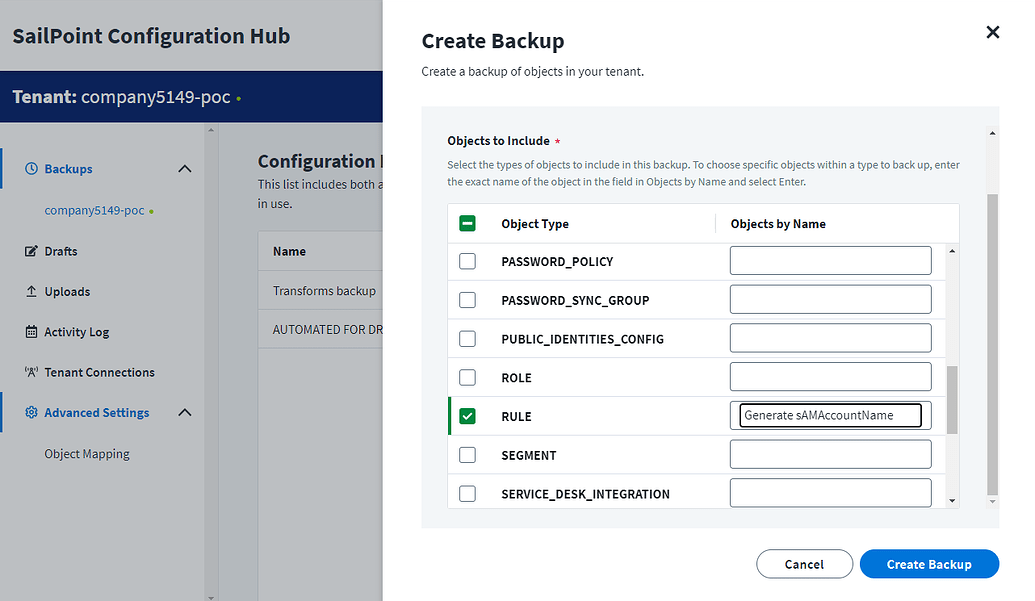
Task: Click the ROLE Objects by Name field
Action: [x=830, y=377]
